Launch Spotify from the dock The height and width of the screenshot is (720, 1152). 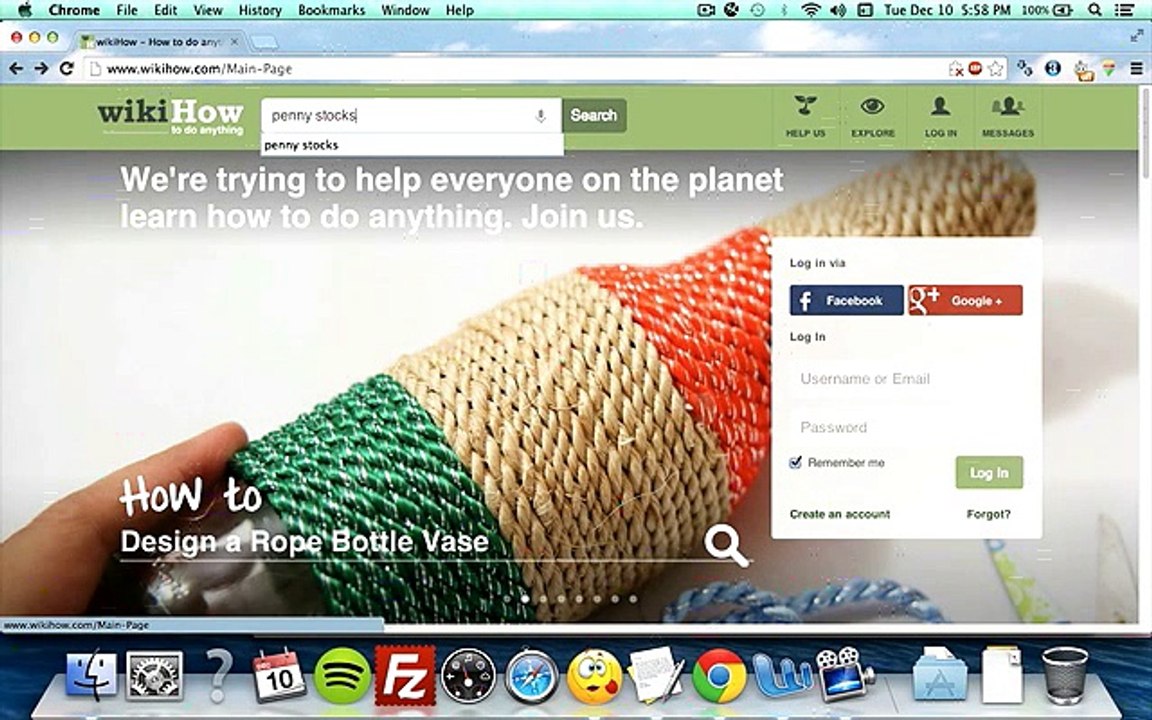pos(342,675)
